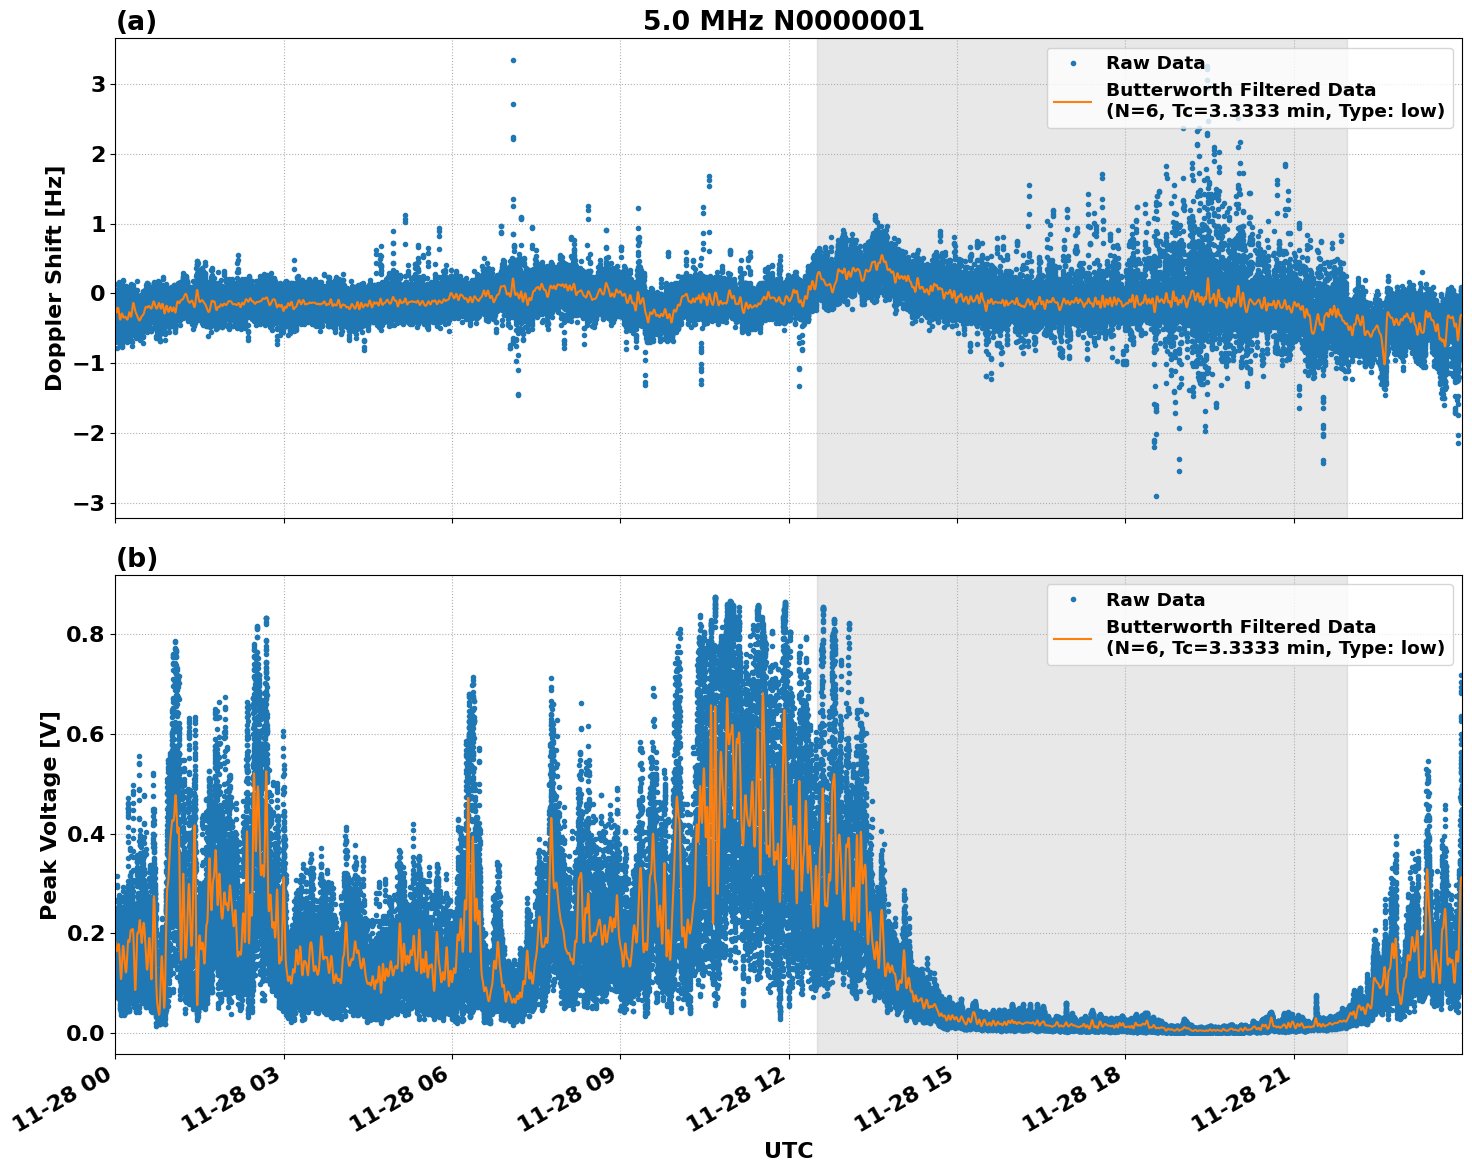Select the "Peak Voltage [V]" y-axis label
This screenshot has height=1172, width=1472.
(49, 815)
